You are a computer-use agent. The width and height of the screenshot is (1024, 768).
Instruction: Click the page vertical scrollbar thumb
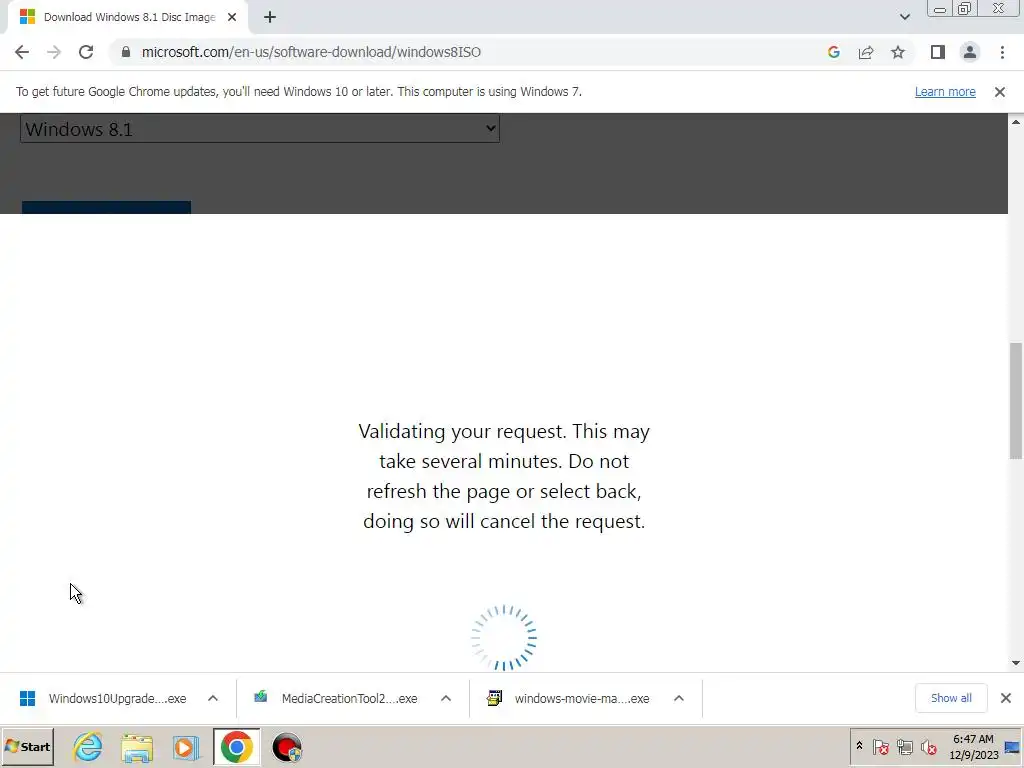click(1016, 400)
